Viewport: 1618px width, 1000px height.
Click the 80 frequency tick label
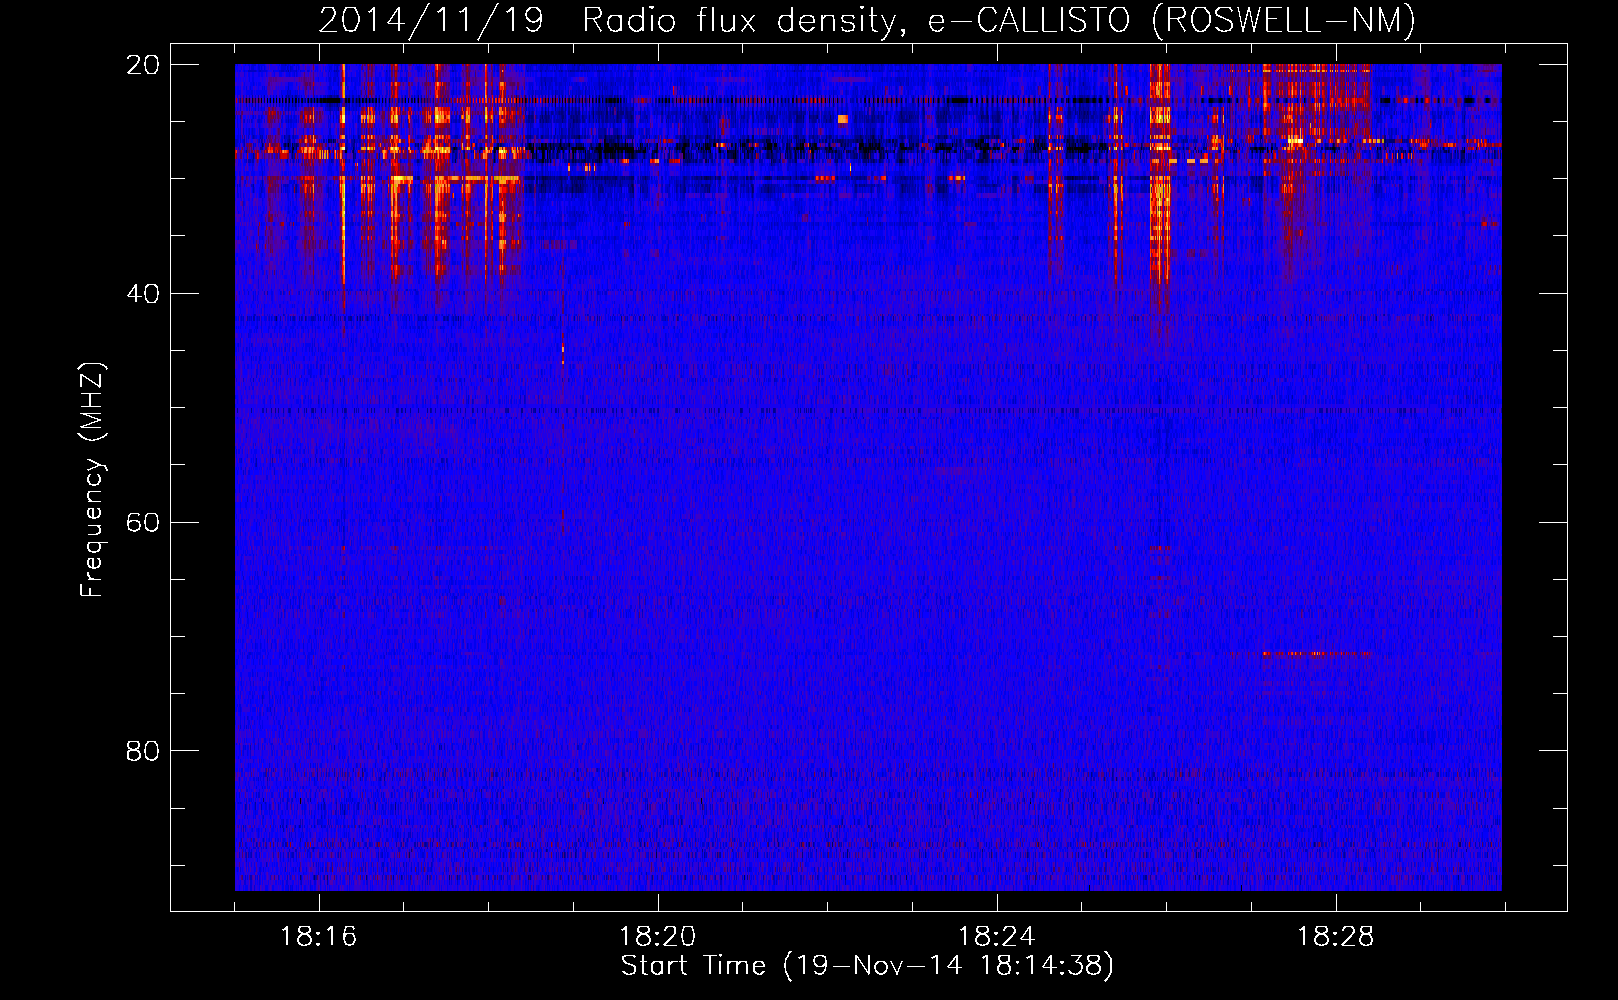tap(143, 750)
